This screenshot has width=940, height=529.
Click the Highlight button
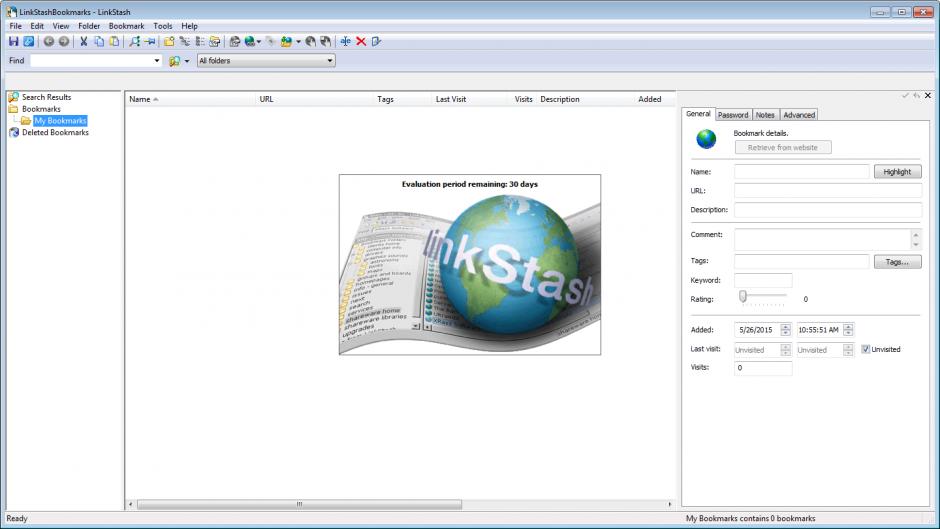[x=897, y=172]
